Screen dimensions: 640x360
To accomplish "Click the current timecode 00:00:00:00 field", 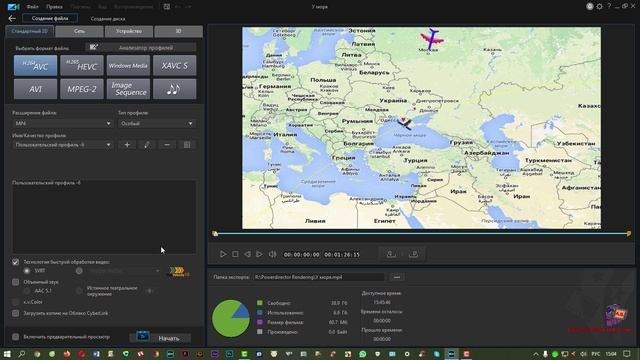I will (x=302, y=254).
